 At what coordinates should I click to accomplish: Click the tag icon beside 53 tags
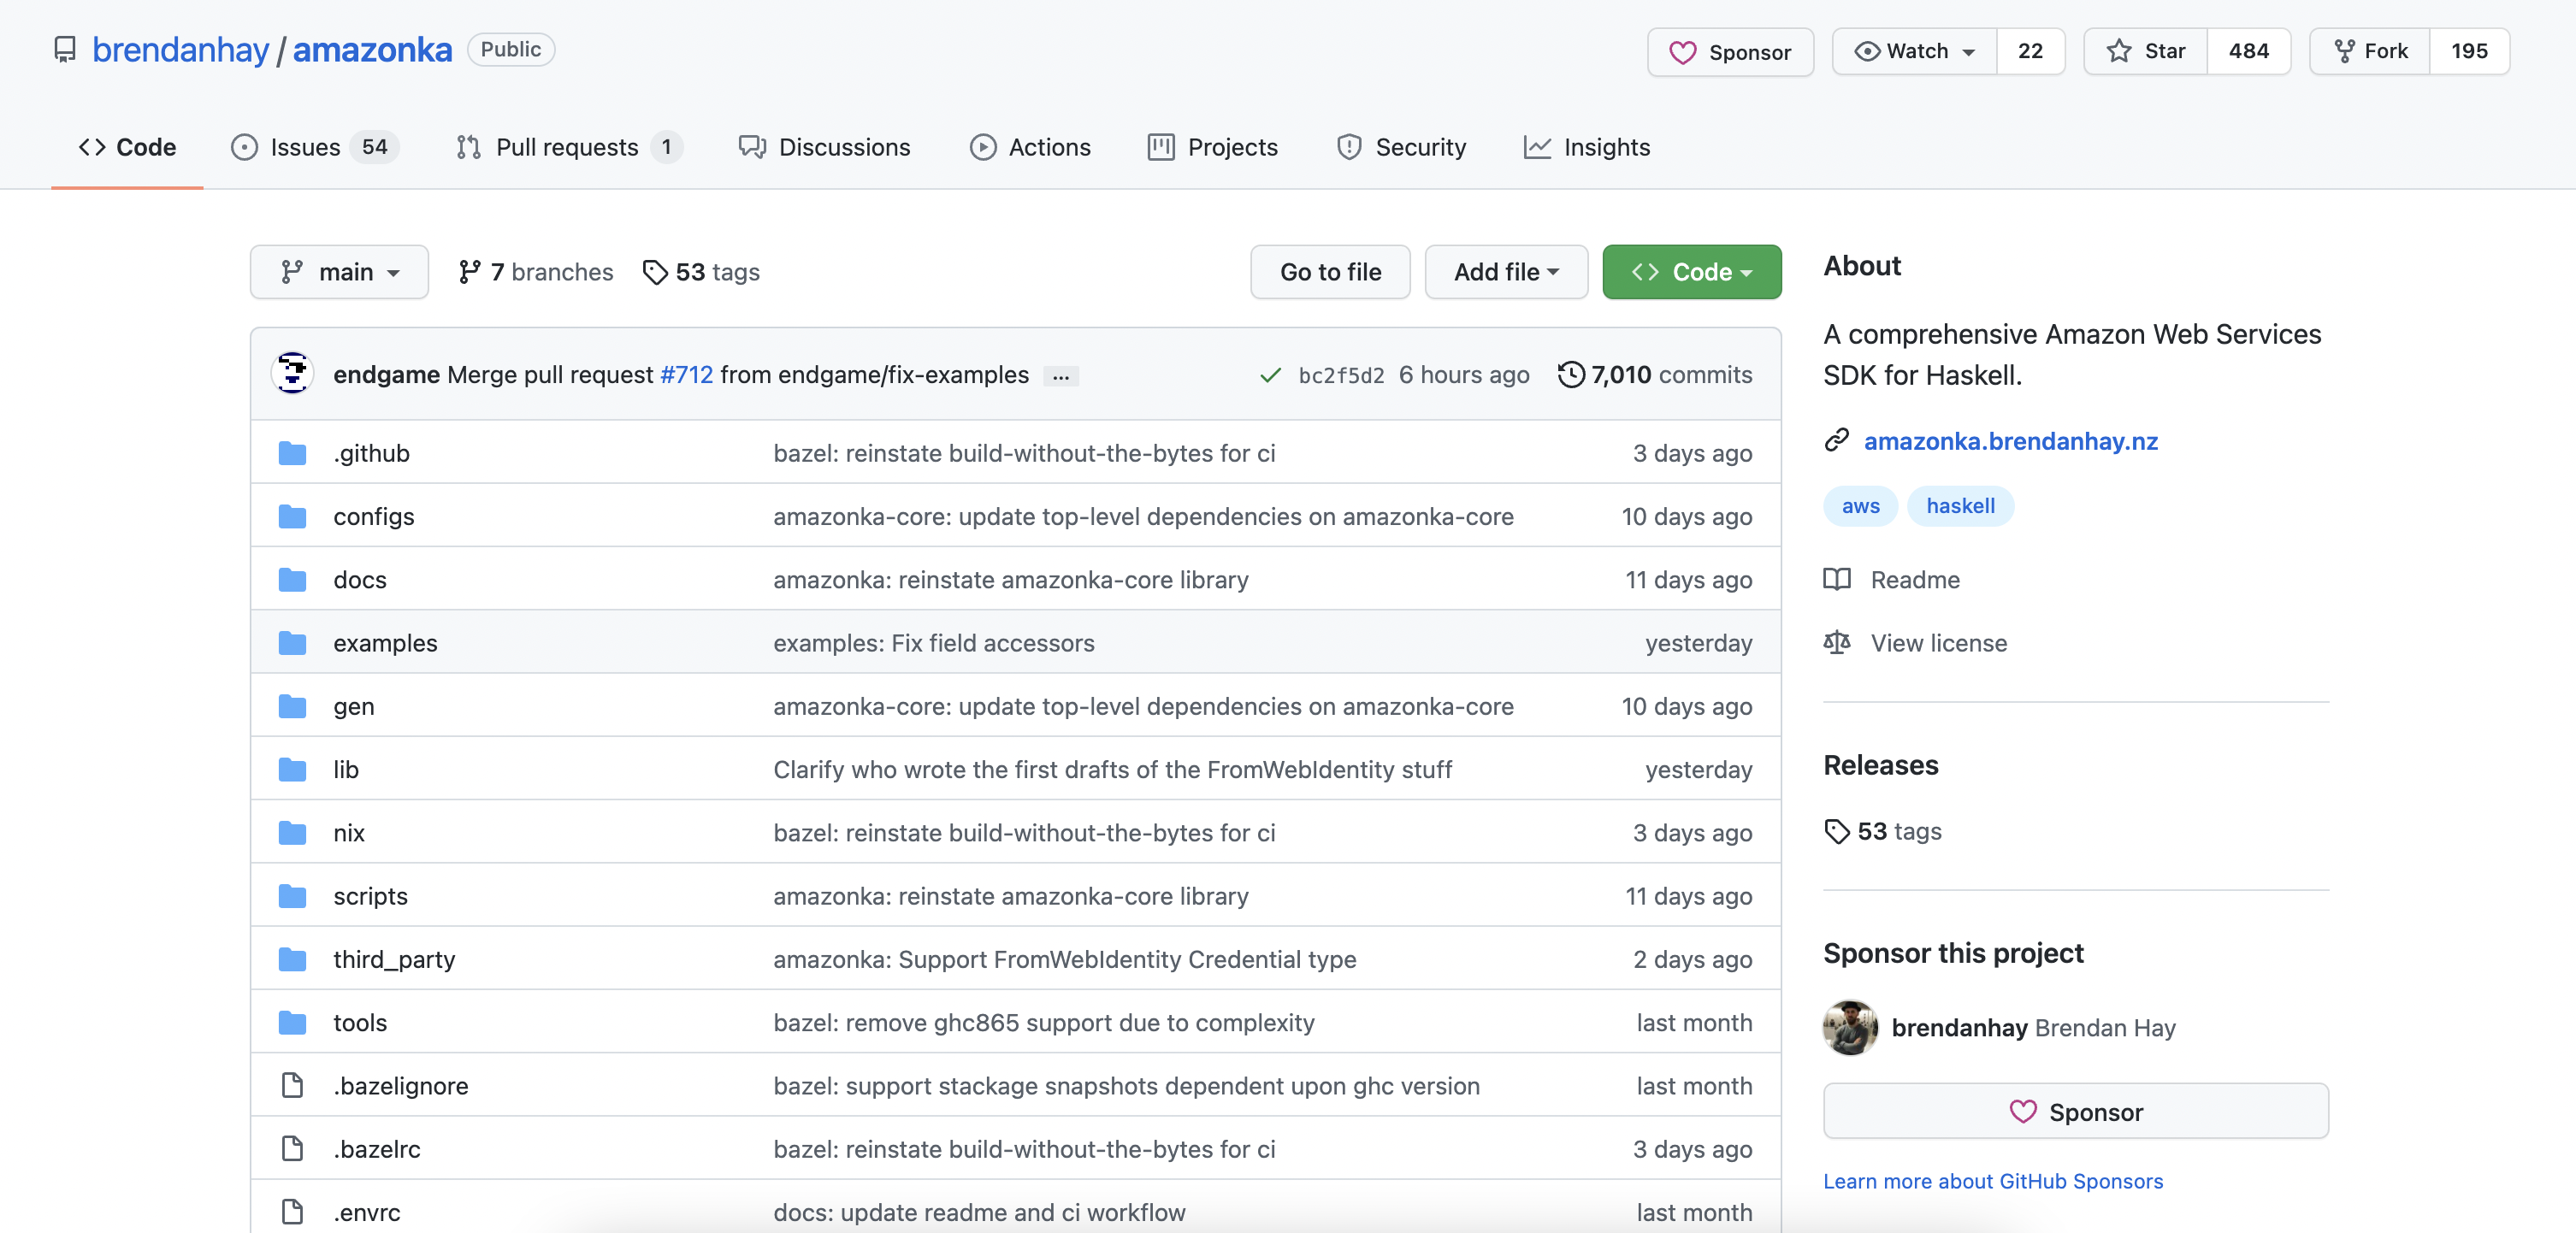tap(654, 272)
